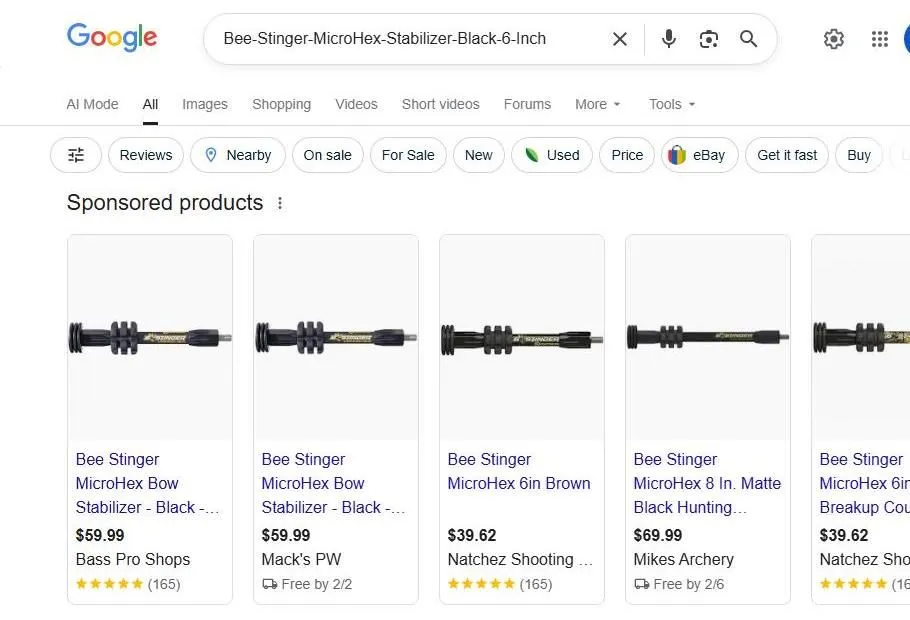This screenshot has width=910, height=620.
Task: Expand the More search categories dropdown
Action: [x=597, y=104]
